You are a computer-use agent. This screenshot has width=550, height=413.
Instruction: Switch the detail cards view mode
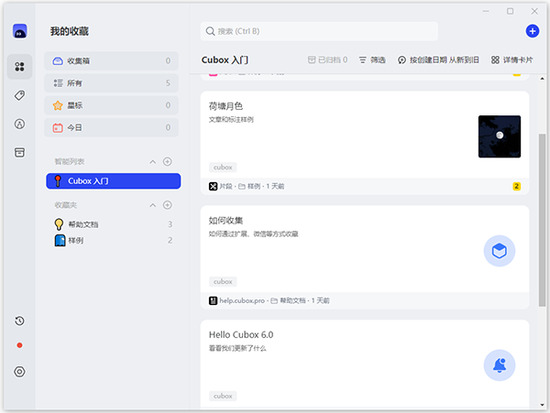512,60
